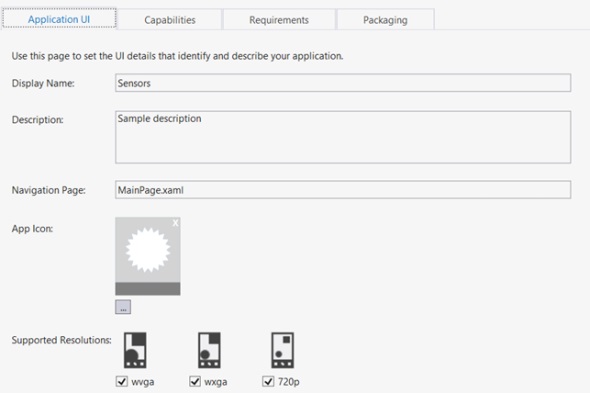
Task: Click the Description box with Sample description
Action: (343, 137)
